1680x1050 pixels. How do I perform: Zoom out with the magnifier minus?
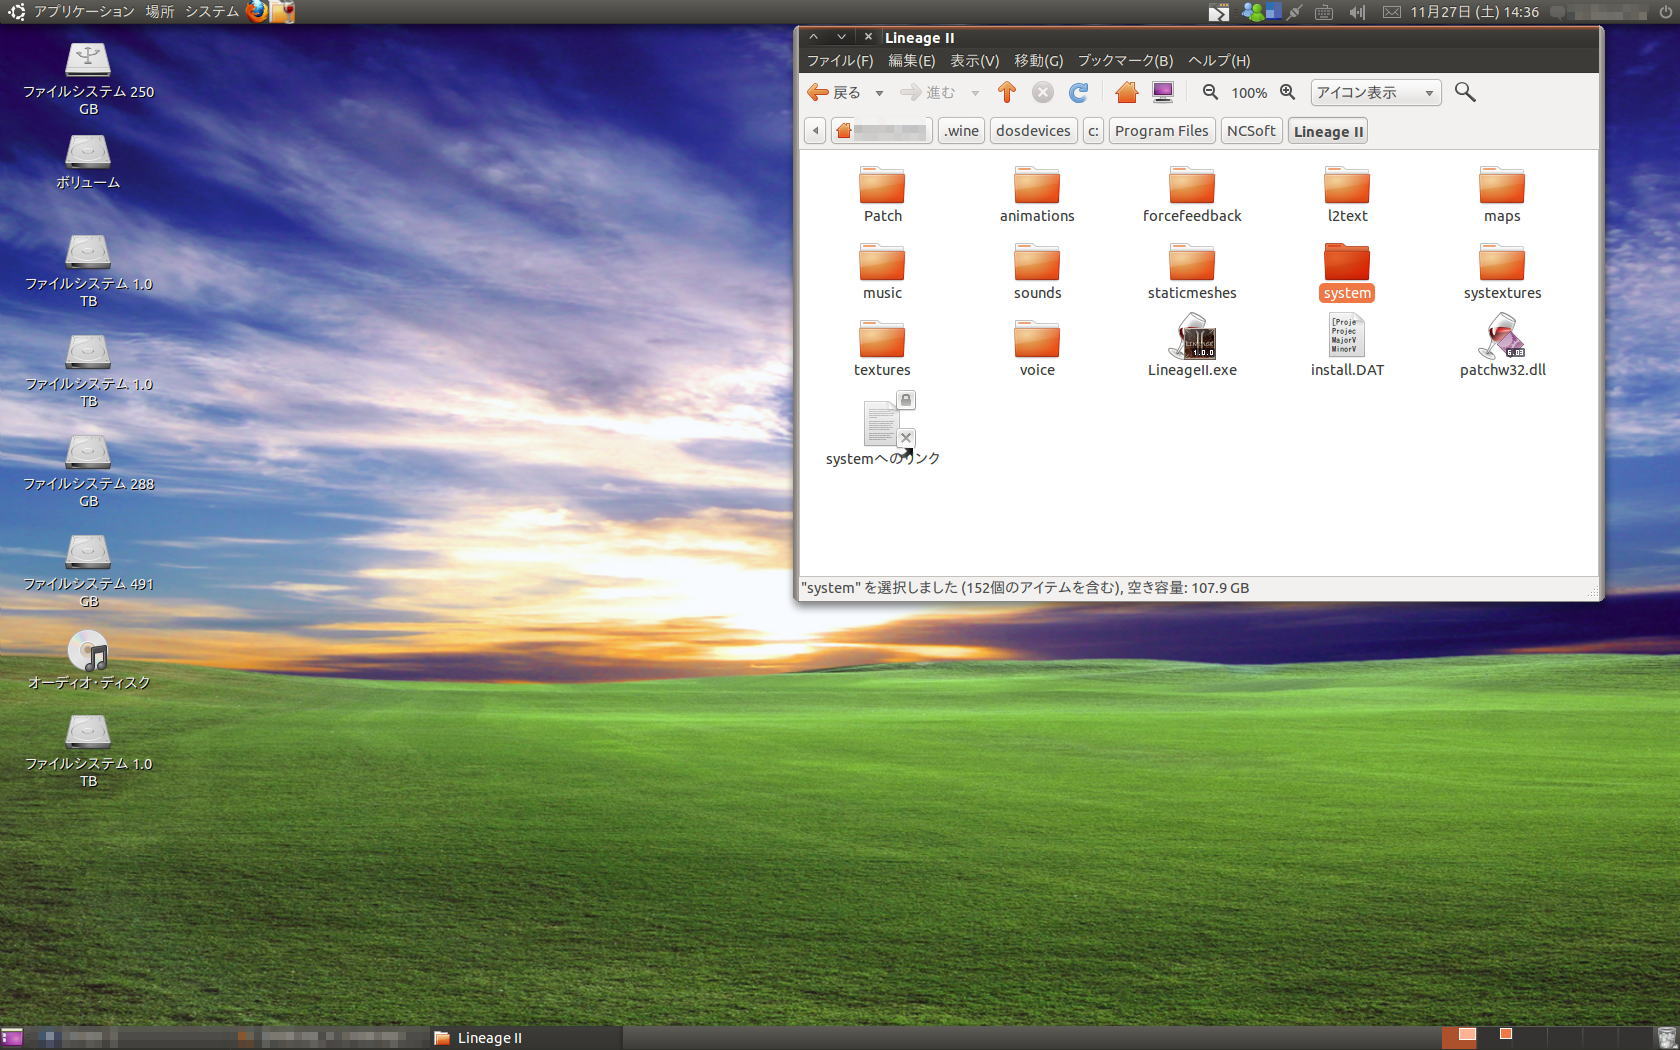tap(1210, 92)
